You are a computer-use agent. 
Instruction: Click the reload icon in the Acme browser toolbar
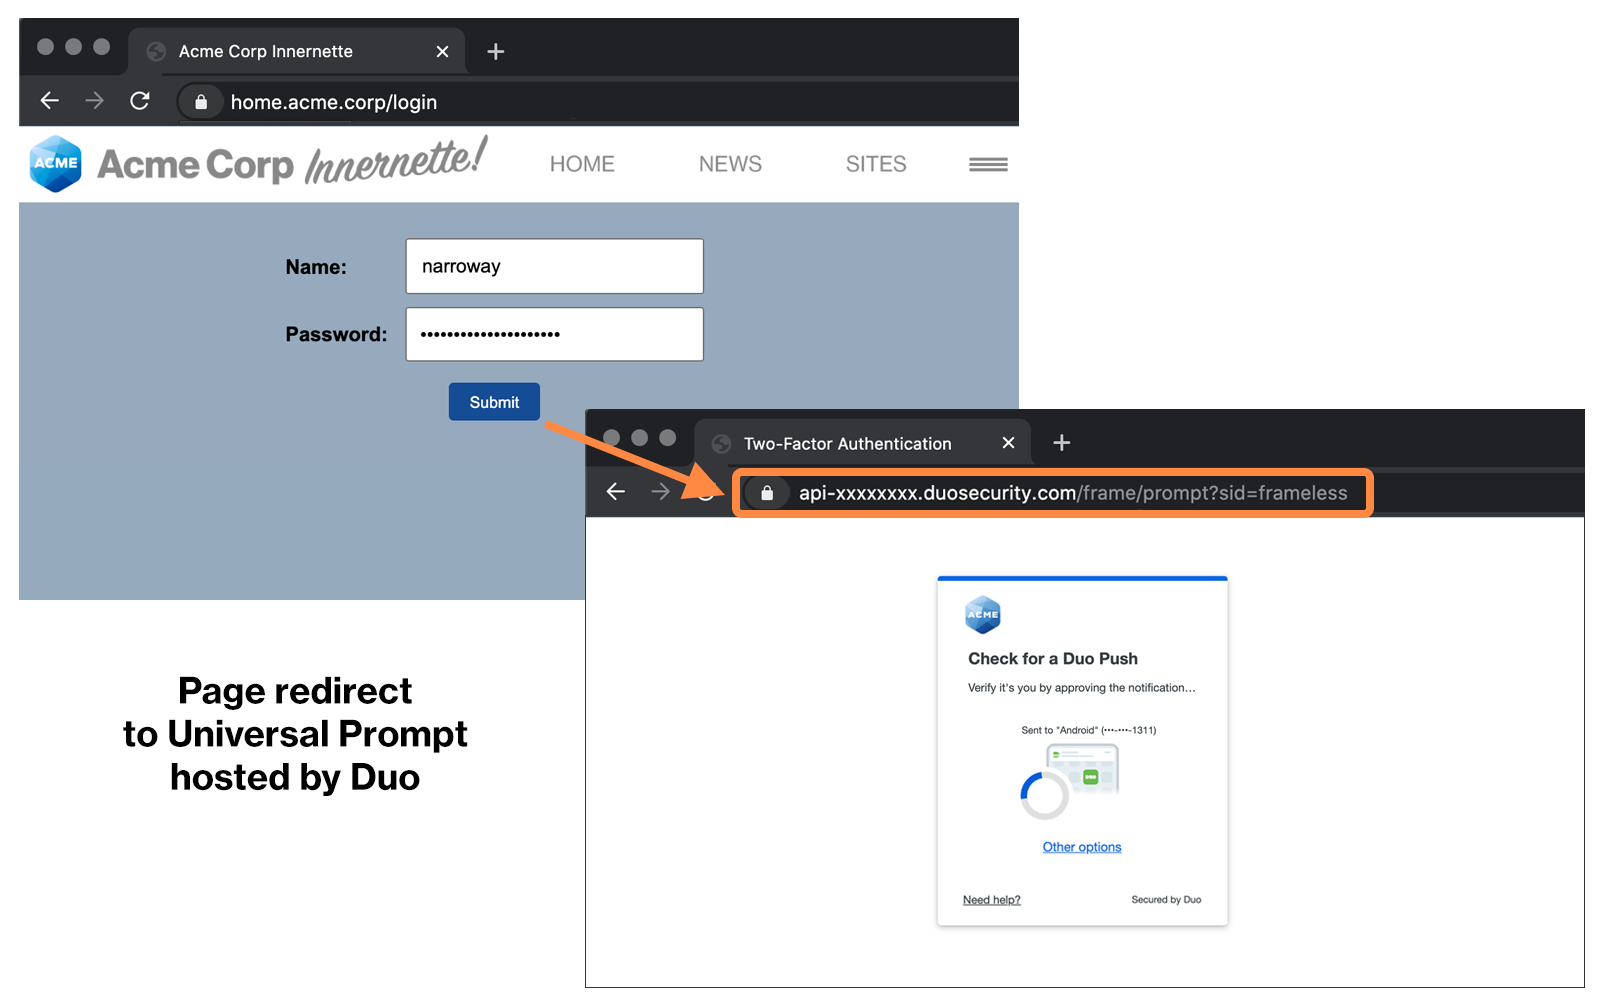[x=140, y=101]
